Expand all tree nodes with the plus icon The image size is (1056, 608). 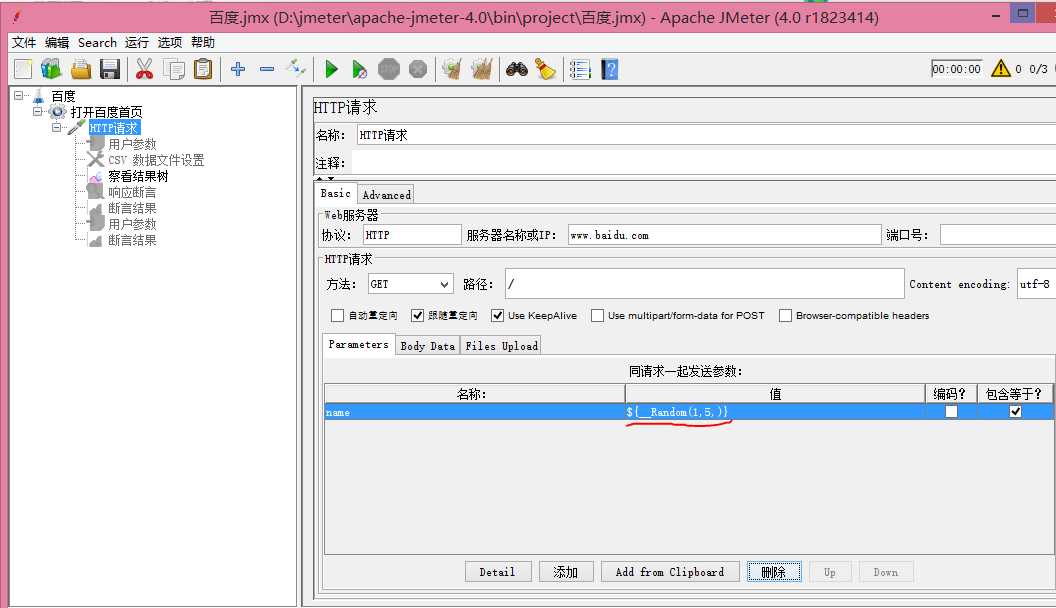click(x=238, y=69)
